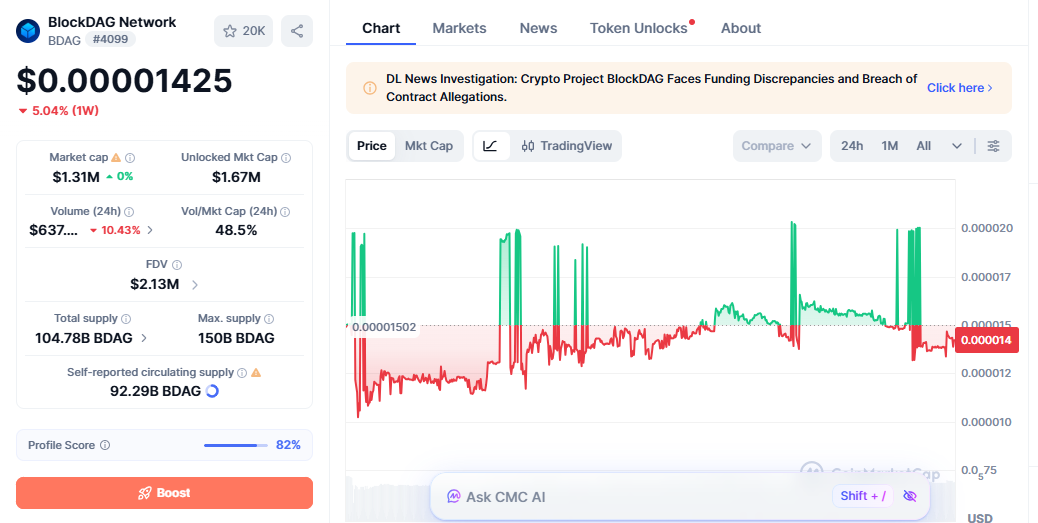Open the About tab
1038x523 pixels.
pyautogui.click(x=741, y=28)
